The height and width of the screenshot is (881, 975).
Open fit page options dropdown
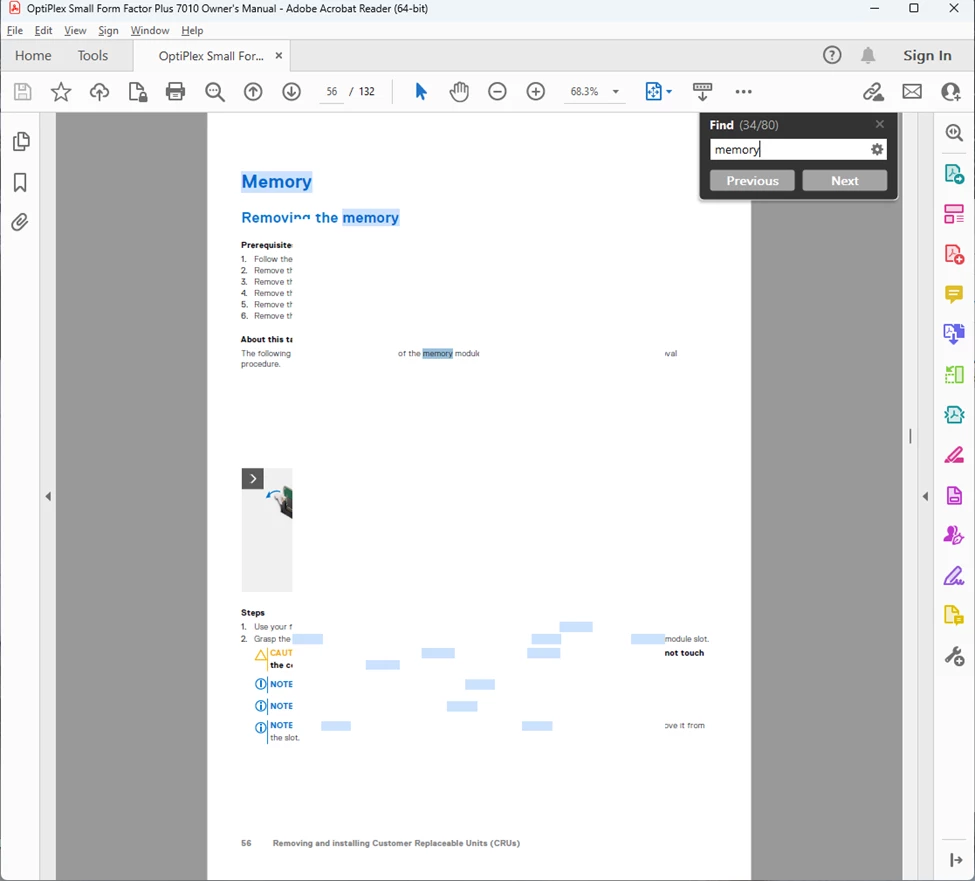pos(658,92)
